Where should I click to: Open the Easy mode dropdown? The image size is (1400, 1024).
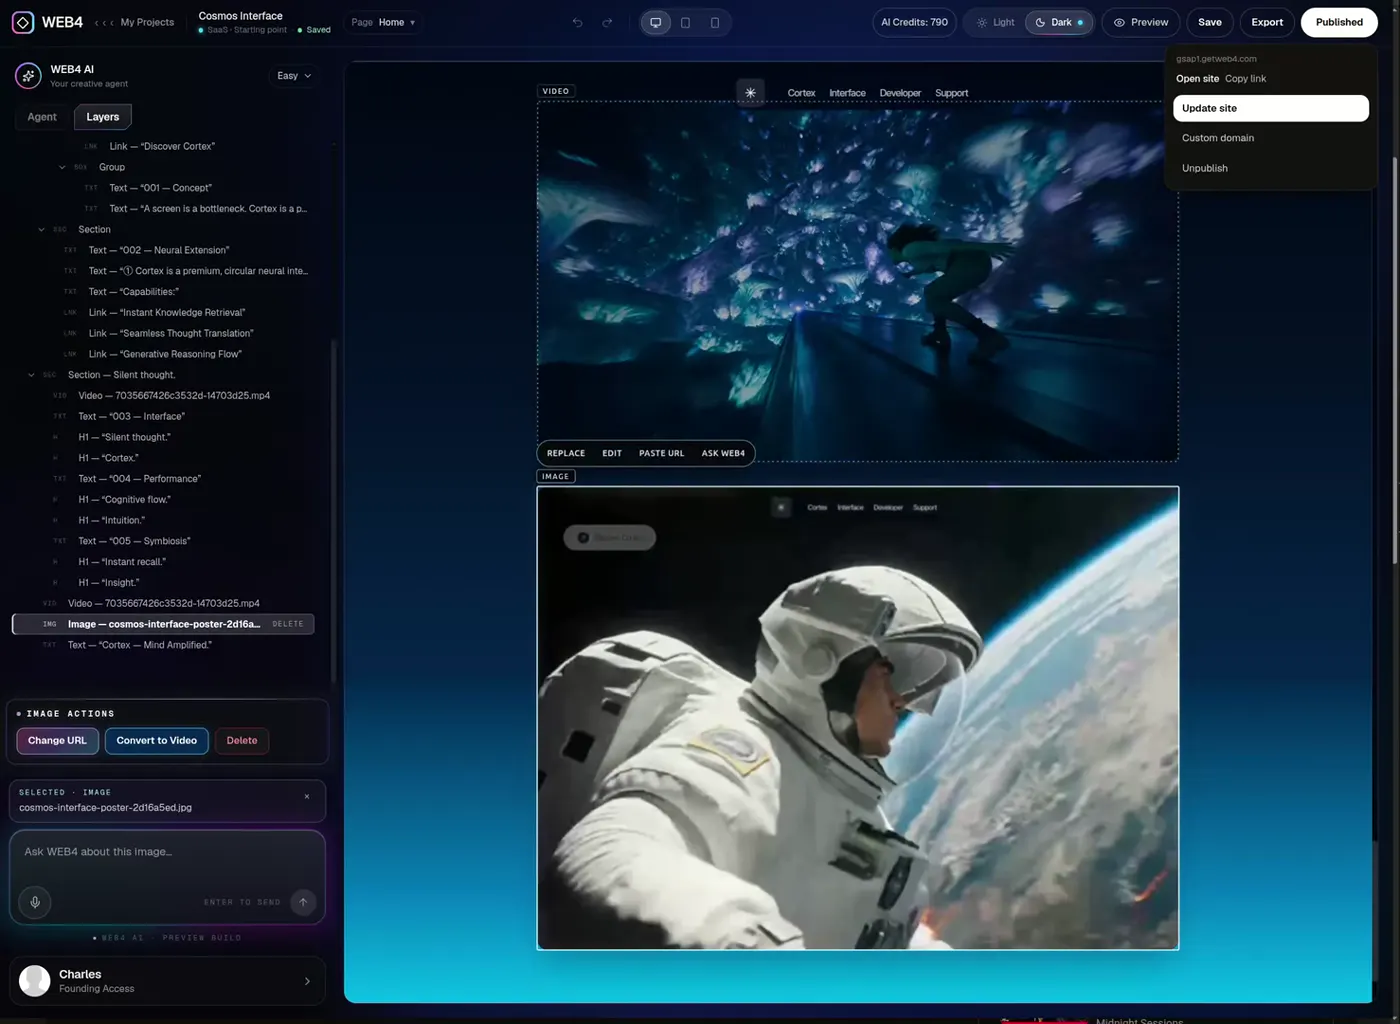(x=294, y=76)
